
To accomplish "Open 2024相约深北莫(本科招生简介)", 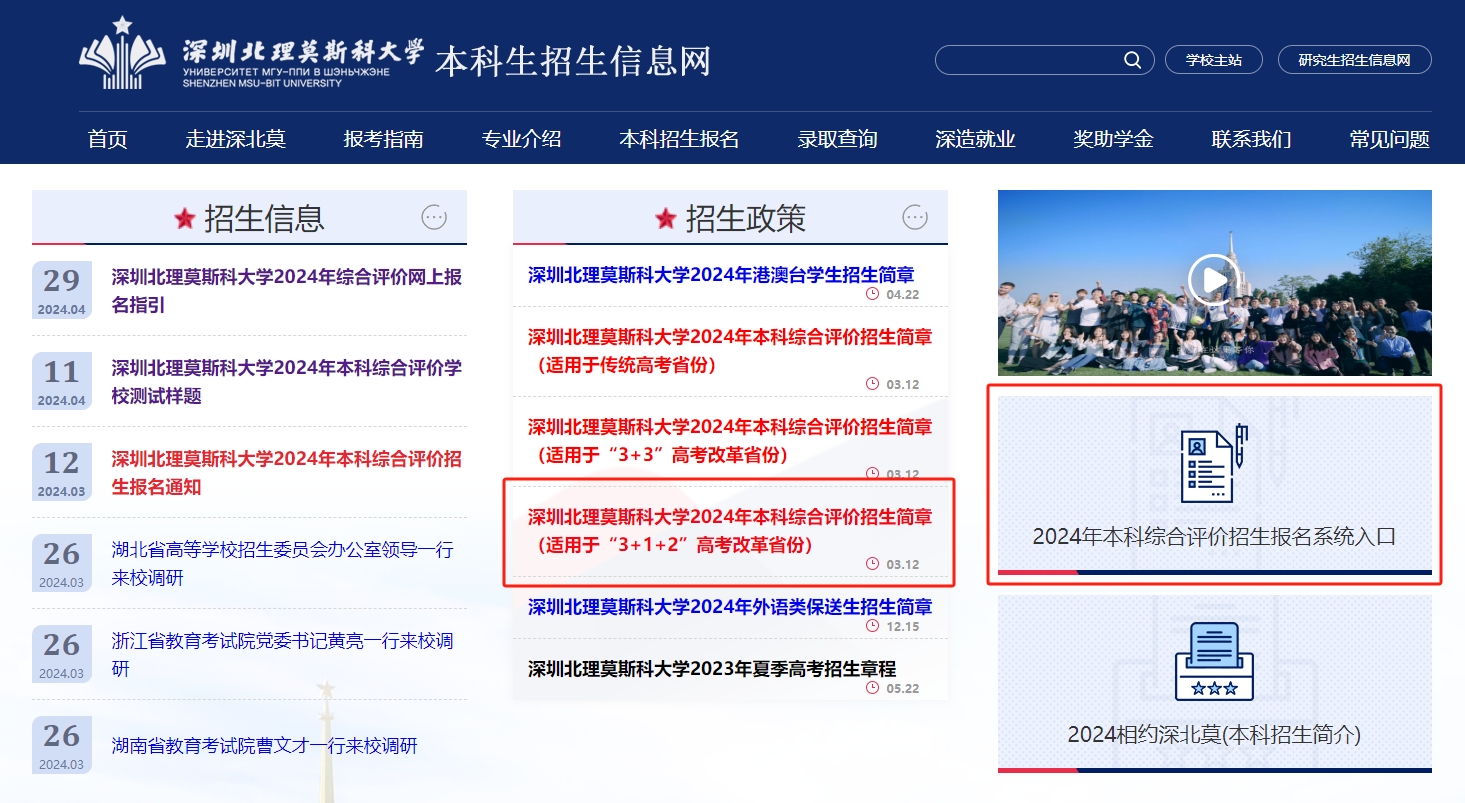I will click(1214, 684).
